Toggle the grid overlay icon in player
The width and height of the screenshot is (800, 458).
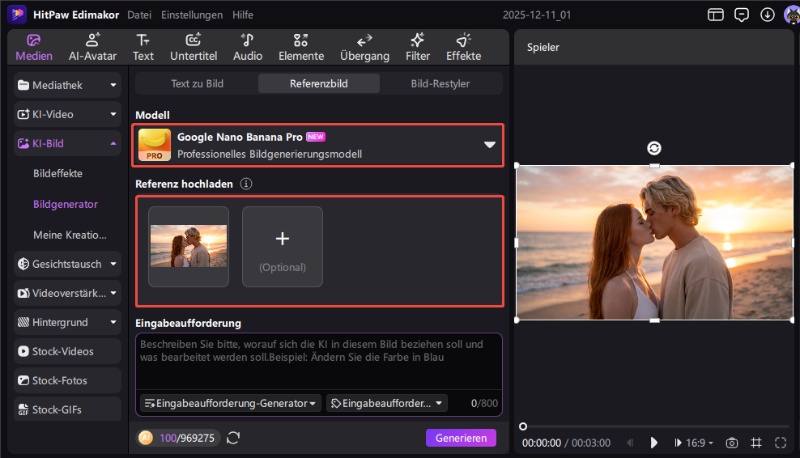756,442
